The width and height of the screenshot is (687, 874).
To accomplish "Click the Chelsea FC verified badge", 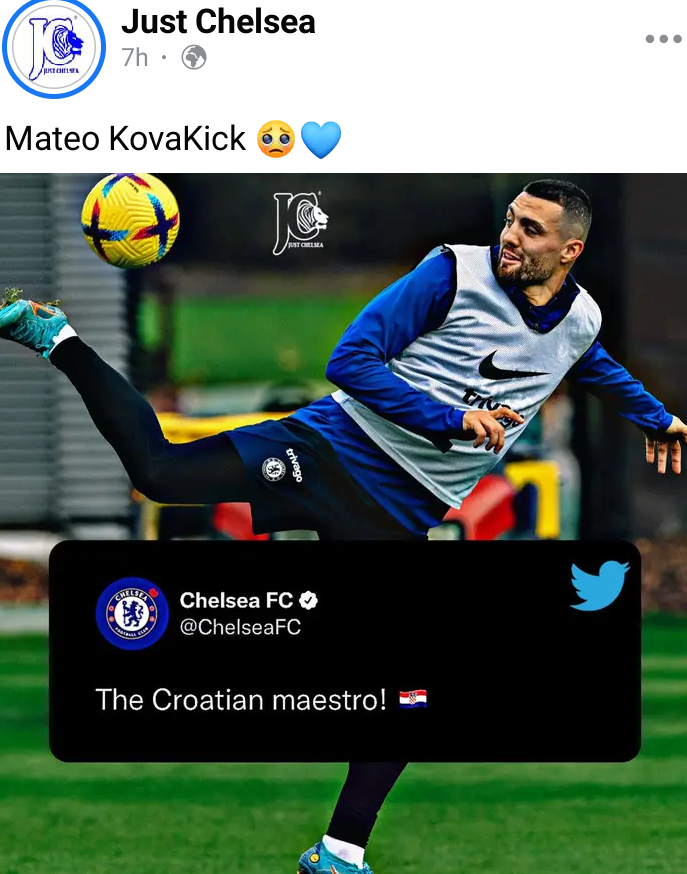I will [x=308, y=600].
